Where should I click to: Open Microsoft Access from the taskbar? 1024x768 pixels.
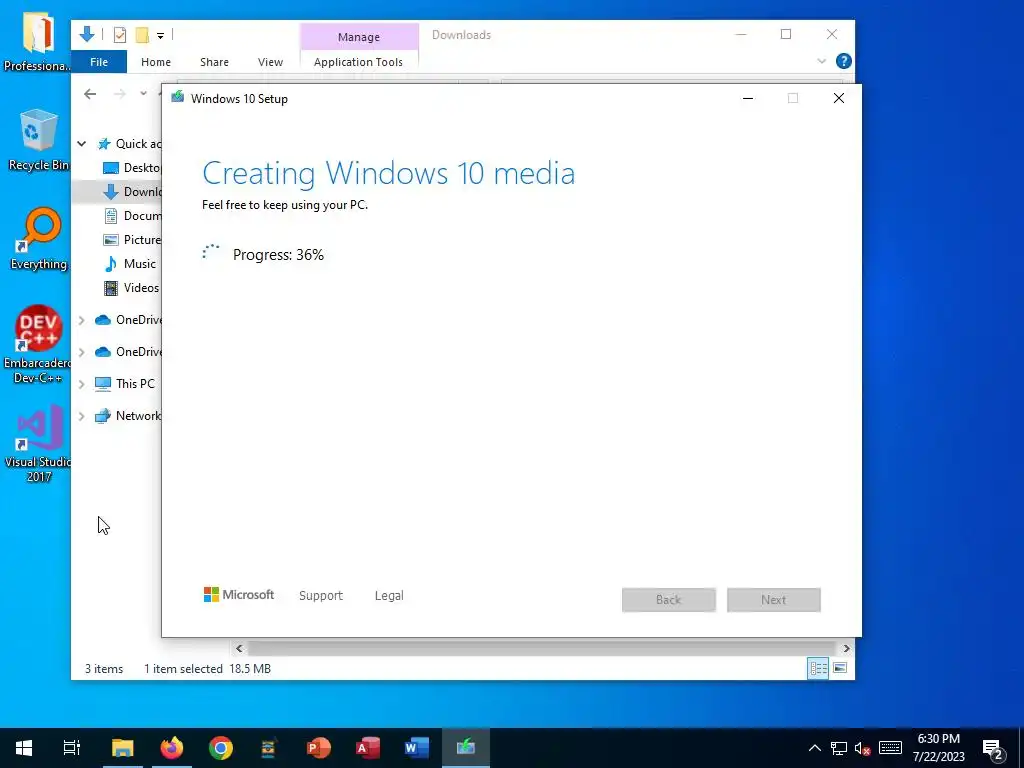(x=368, y=748)
